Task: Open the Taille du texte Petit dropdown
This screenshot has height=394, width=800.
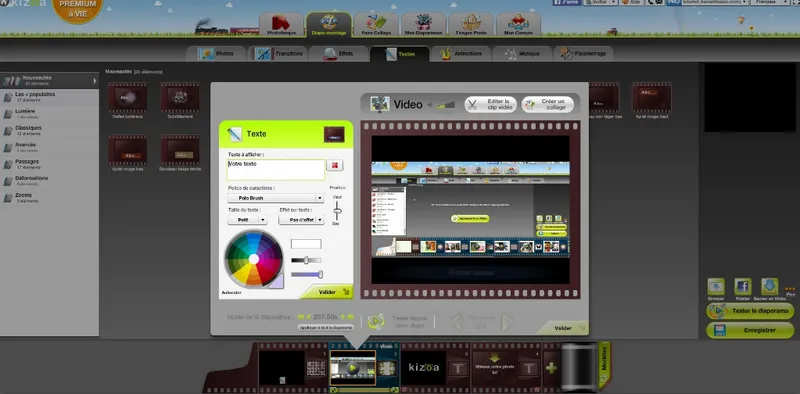Action: (x=247, y=220)
